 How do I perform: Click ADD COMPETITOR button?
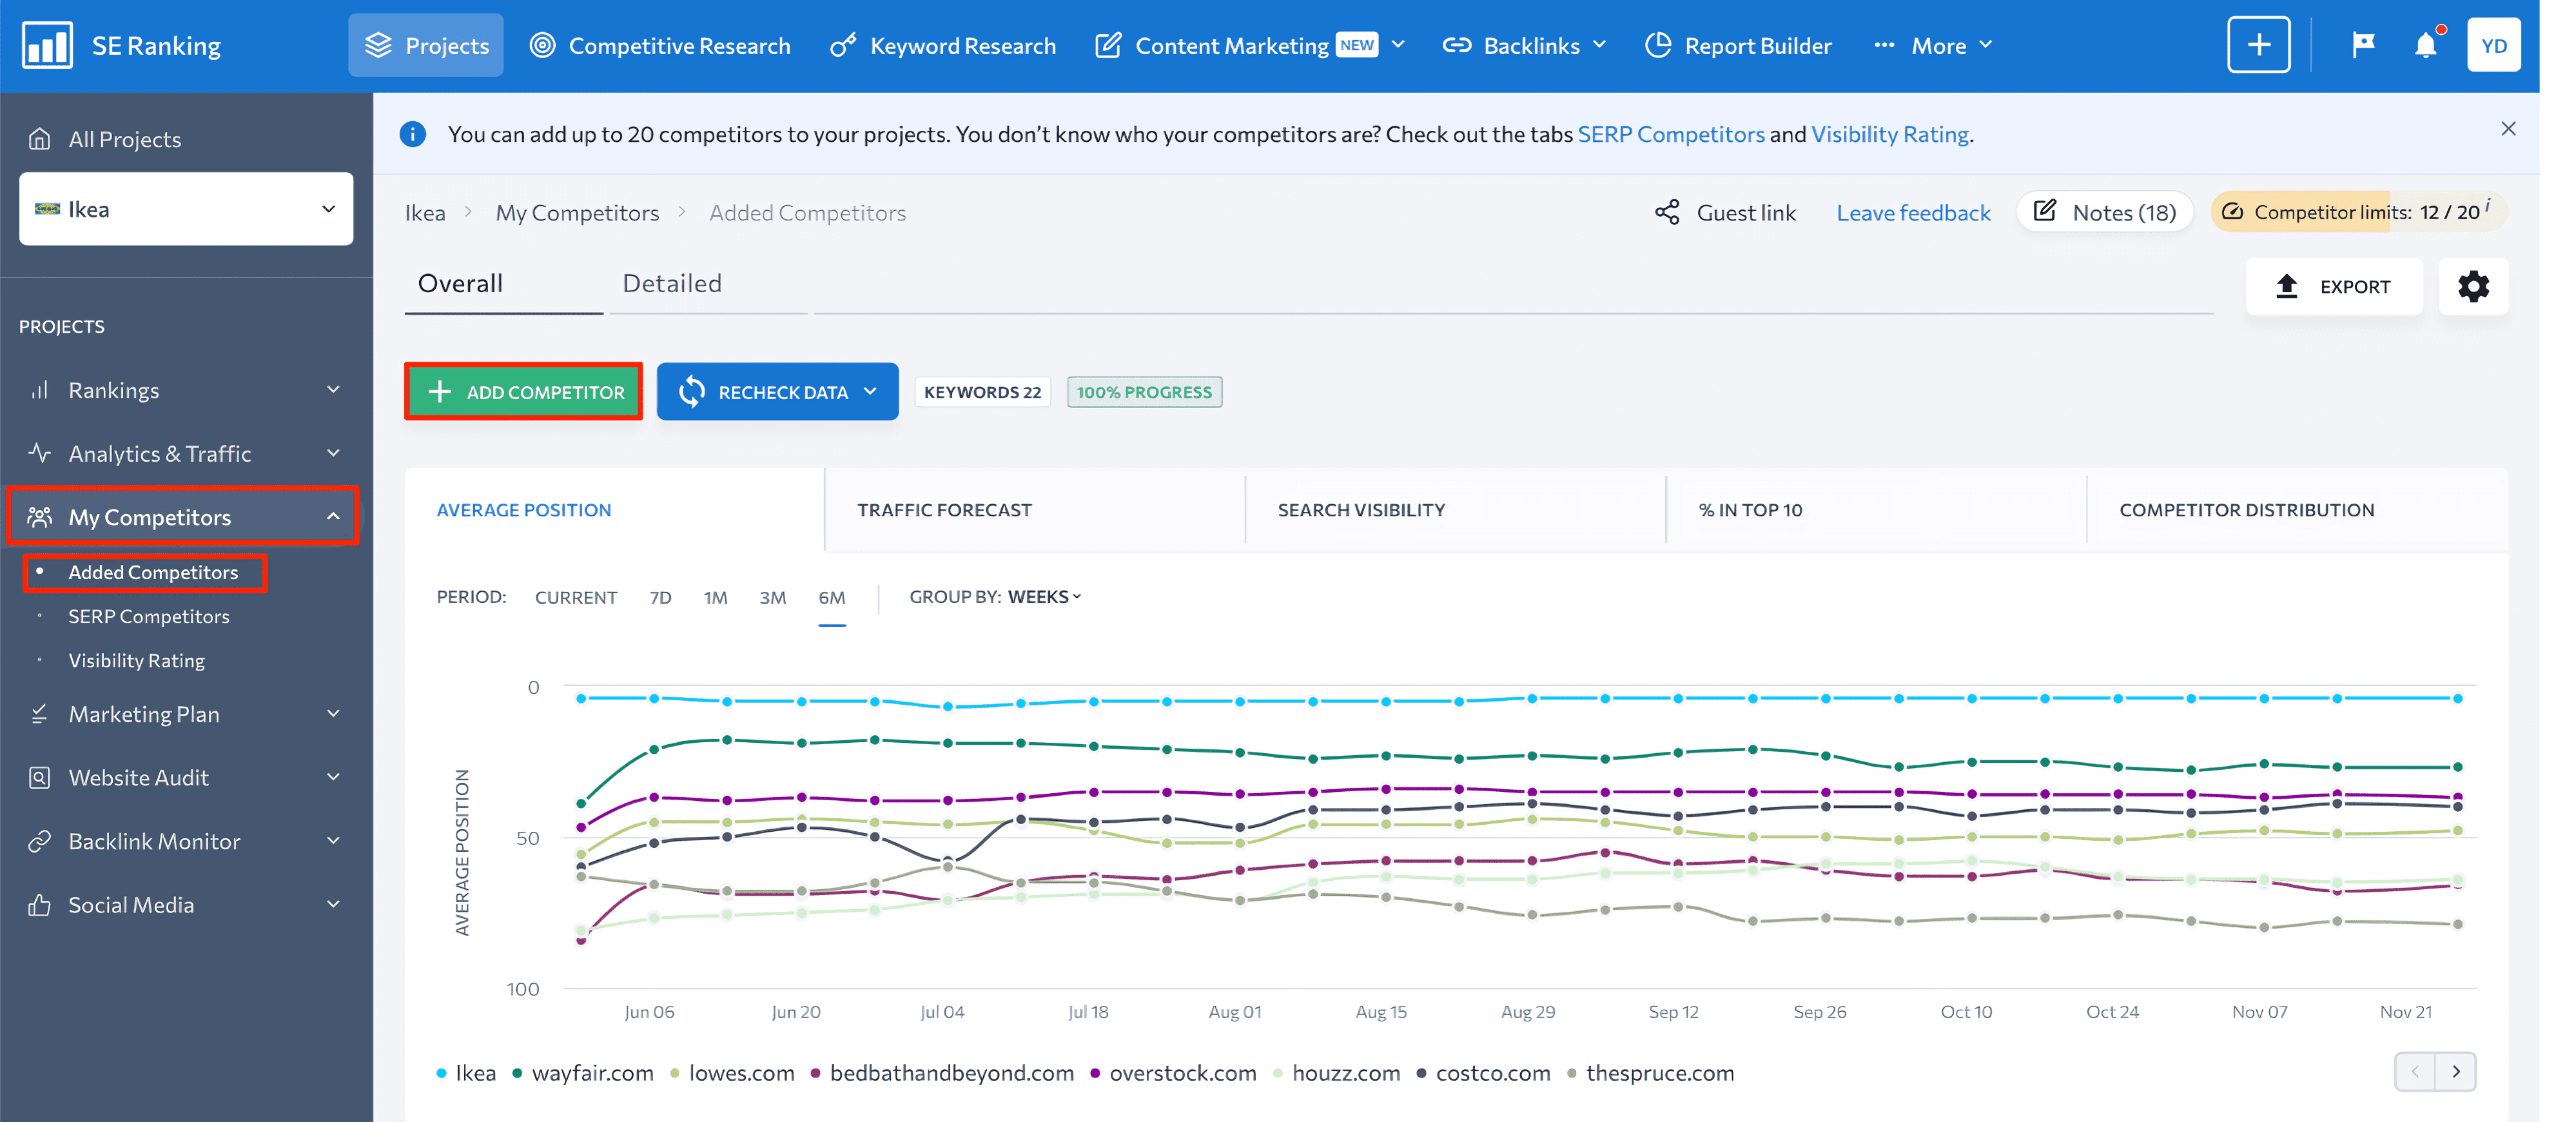pos(524,392)
